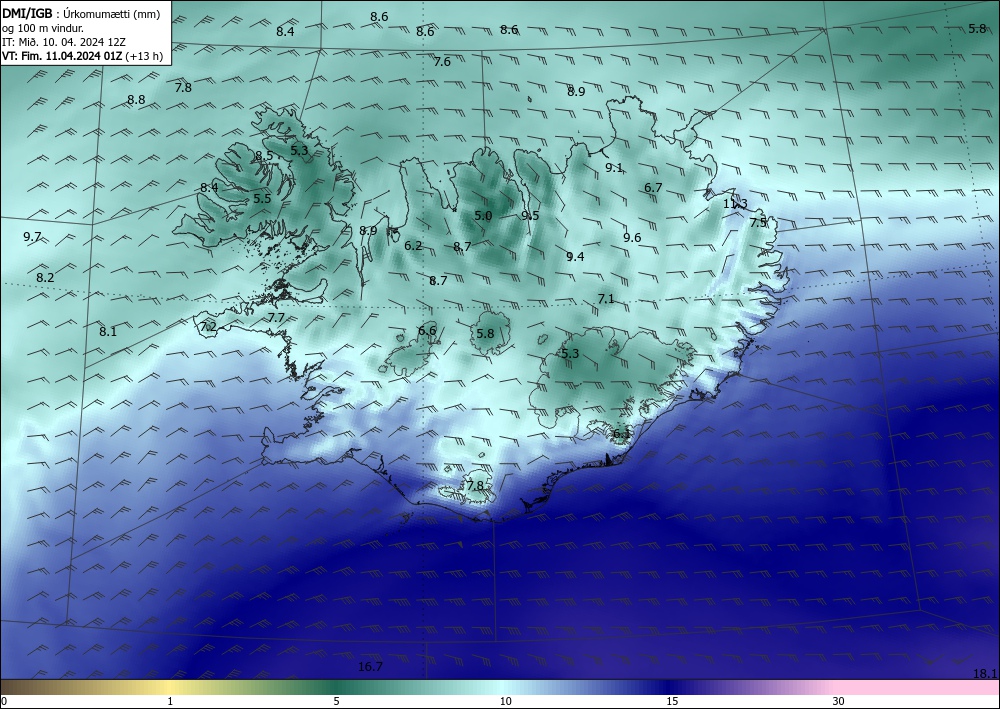The width and height of the screenshot is (1000, 709).
Task: Select the 11.3 value in the east
Action: [735, 204]
